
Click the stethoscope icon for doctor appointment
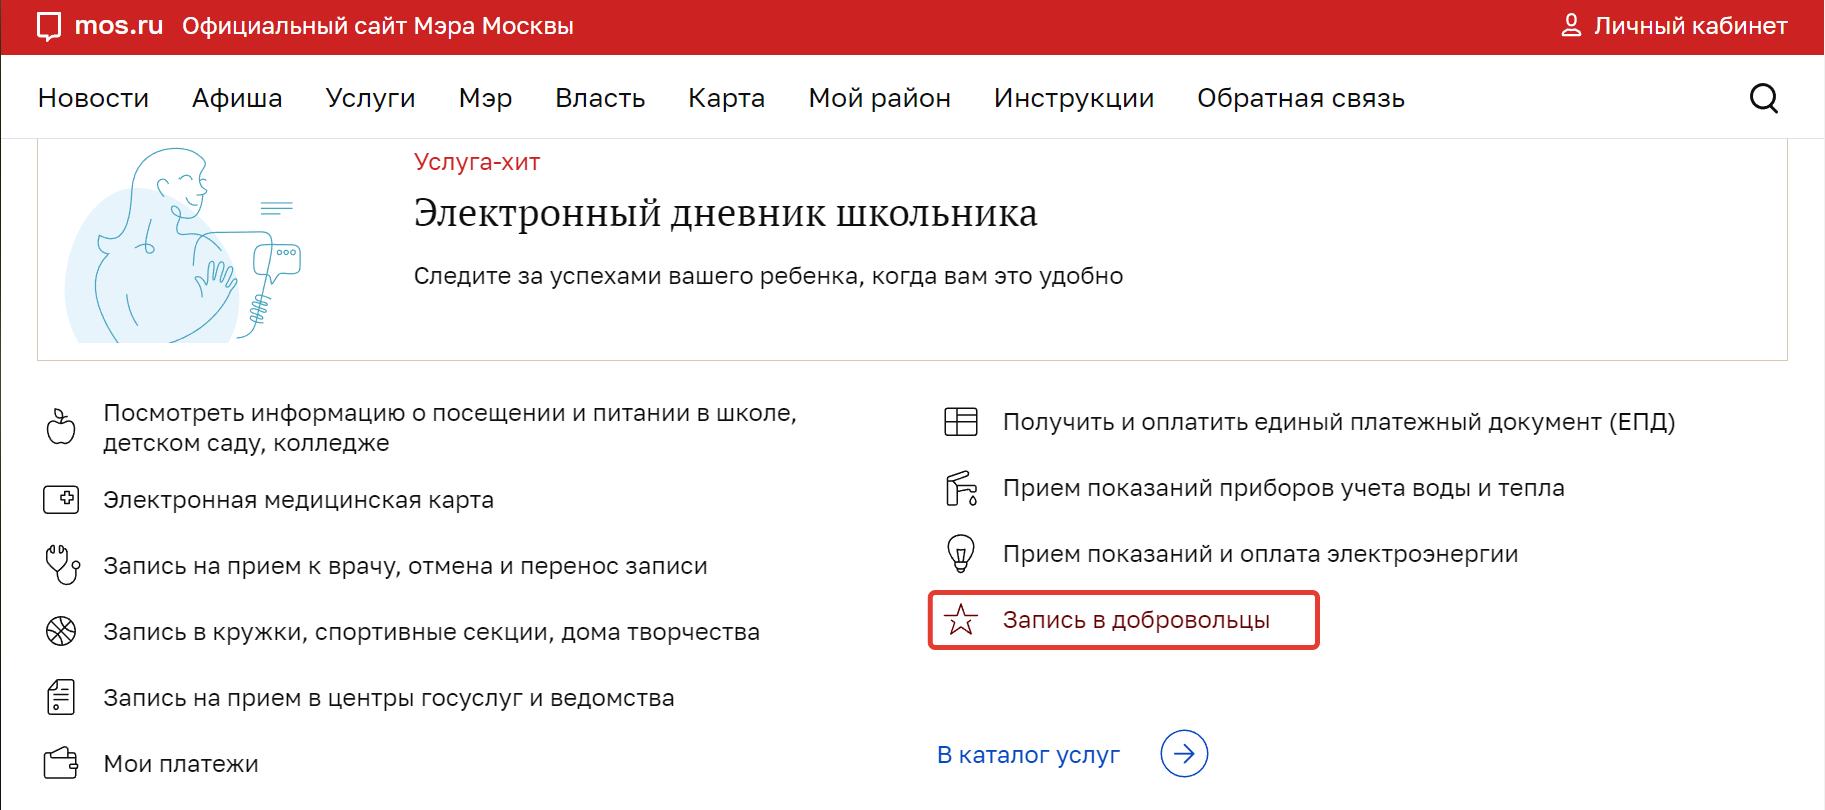click(x=62, y=564)
